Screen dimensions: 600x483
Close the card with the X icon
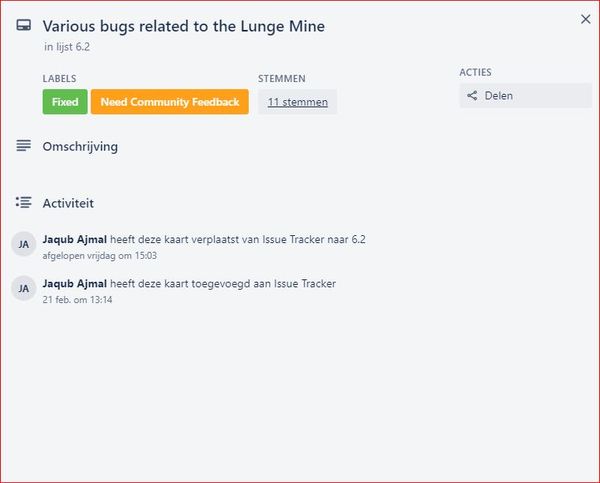point(585,19)
